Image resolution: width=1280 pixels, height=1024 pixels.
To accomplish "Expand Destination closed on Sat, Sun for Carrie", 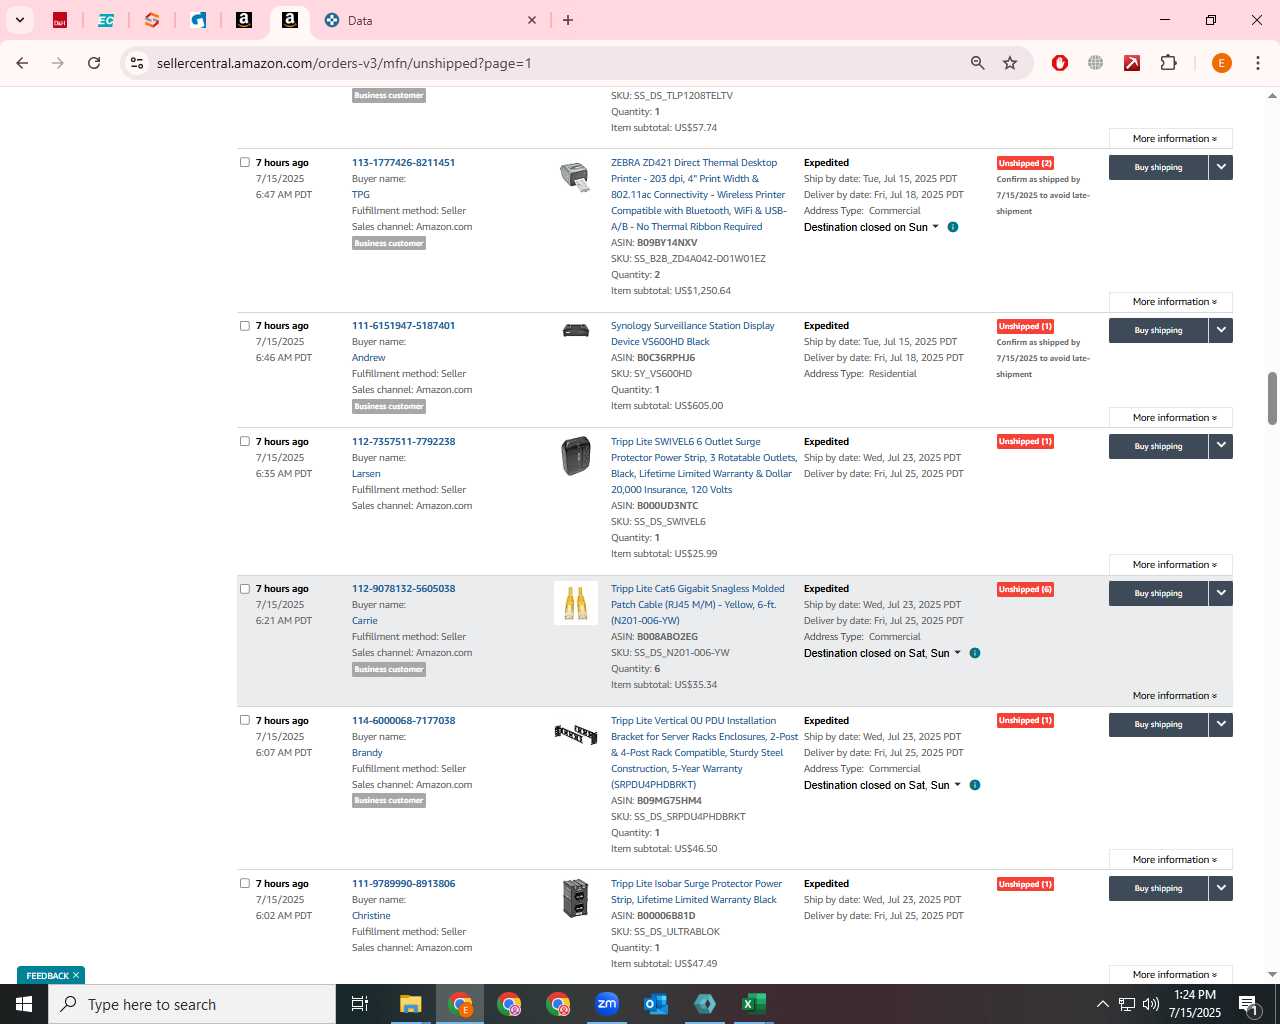I will (x=882, y=653).
